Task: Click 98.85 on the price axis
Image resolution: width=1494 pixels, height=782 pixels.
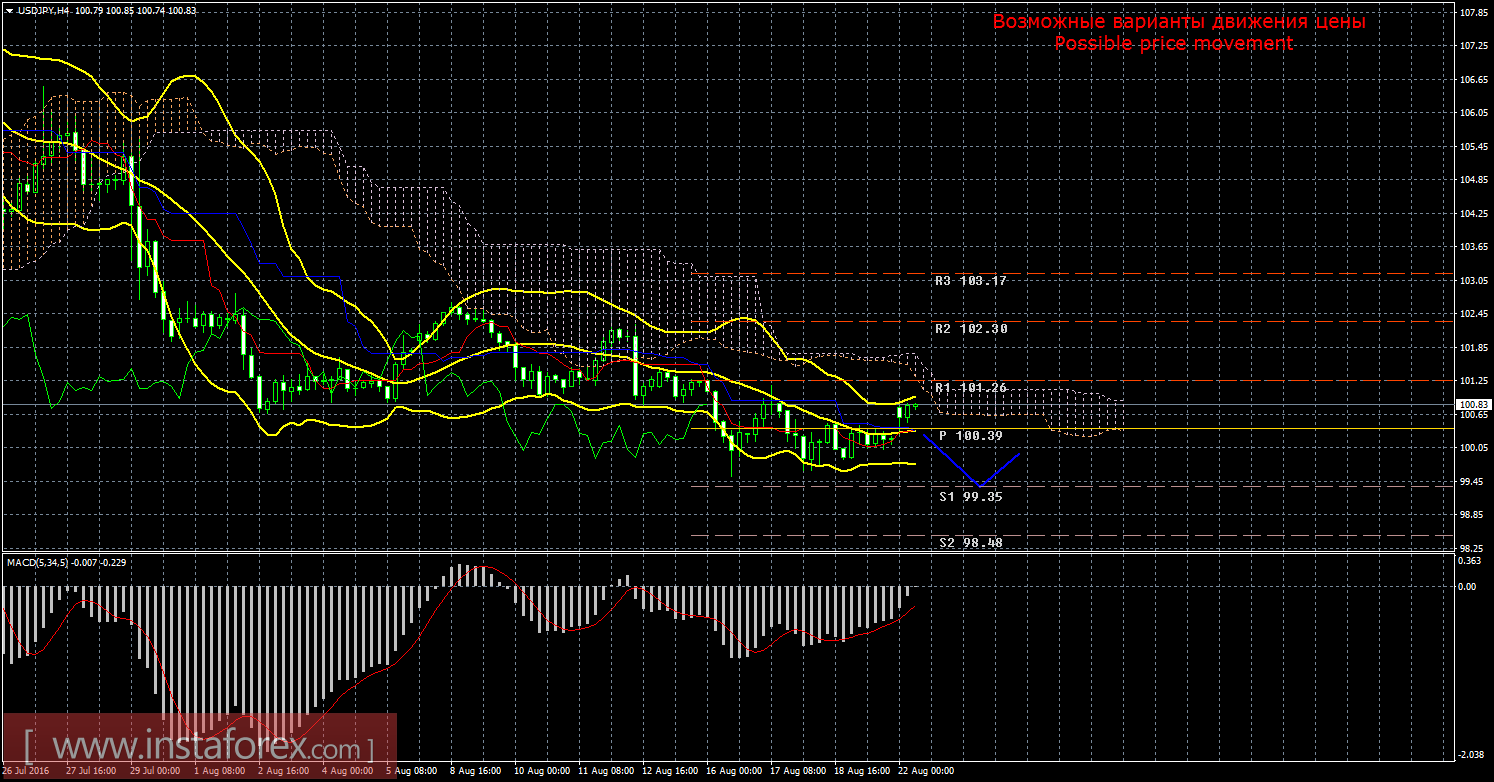Action: click(x=1473, y=515)
